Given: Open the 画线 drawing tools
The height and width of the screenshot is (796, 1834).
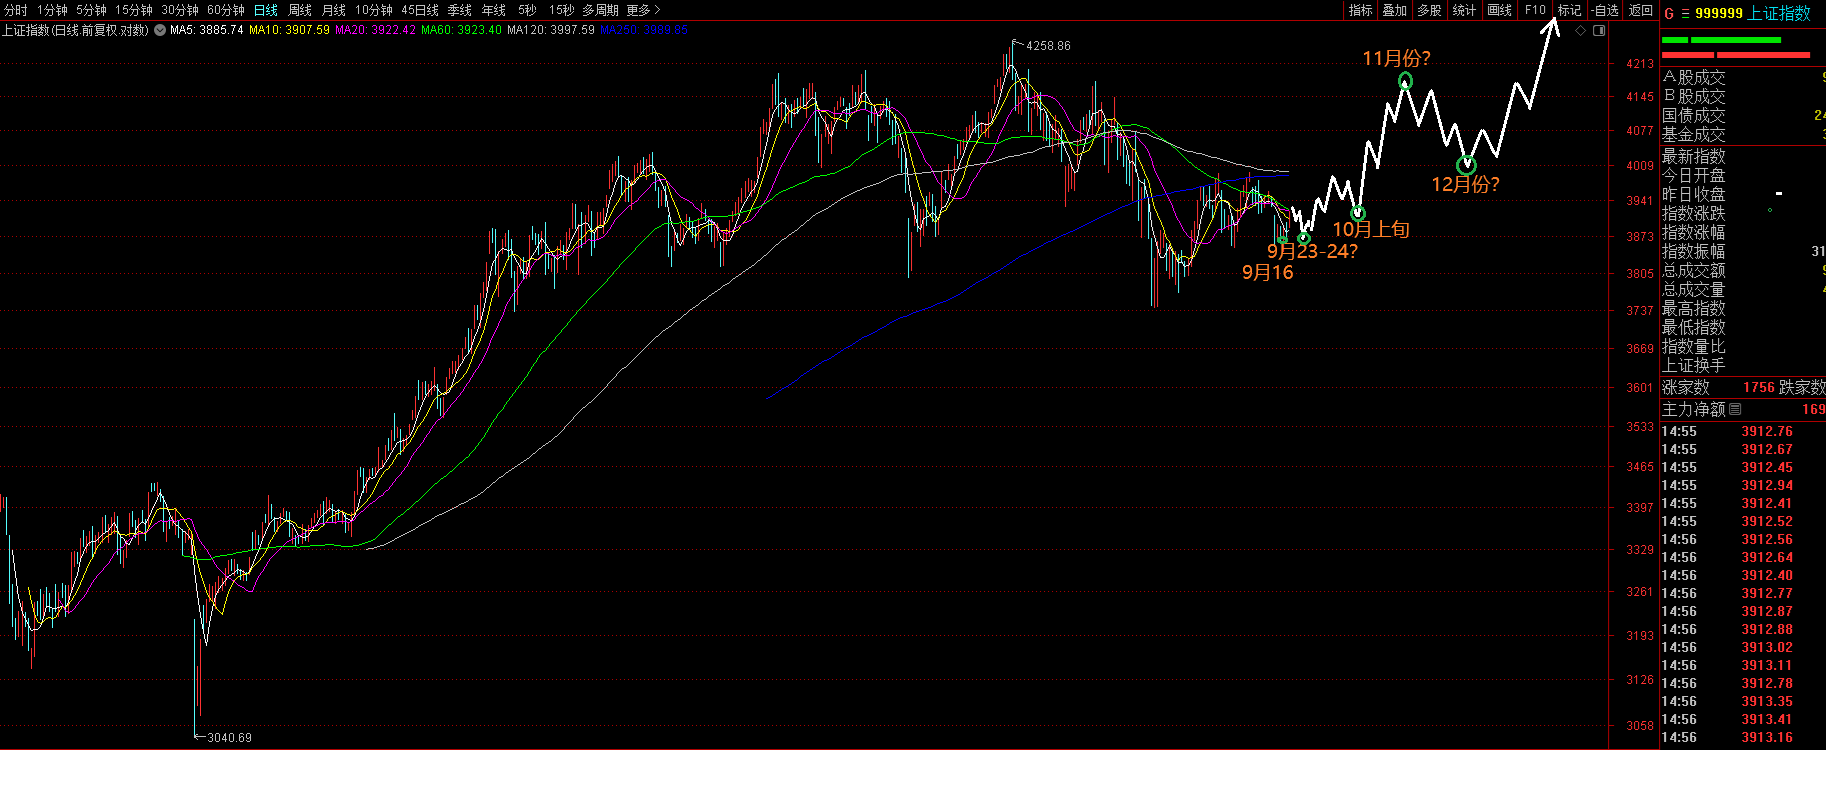Looking at the screenshot, I should 1500,10.
